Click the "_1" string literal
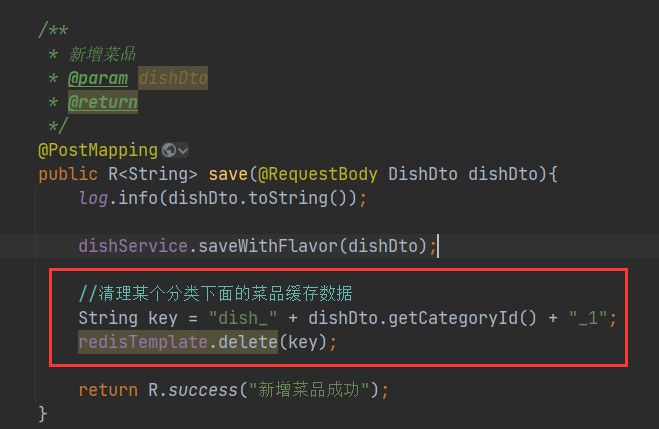The height and width of the screenshot is (429, 659). coord(591,318)
